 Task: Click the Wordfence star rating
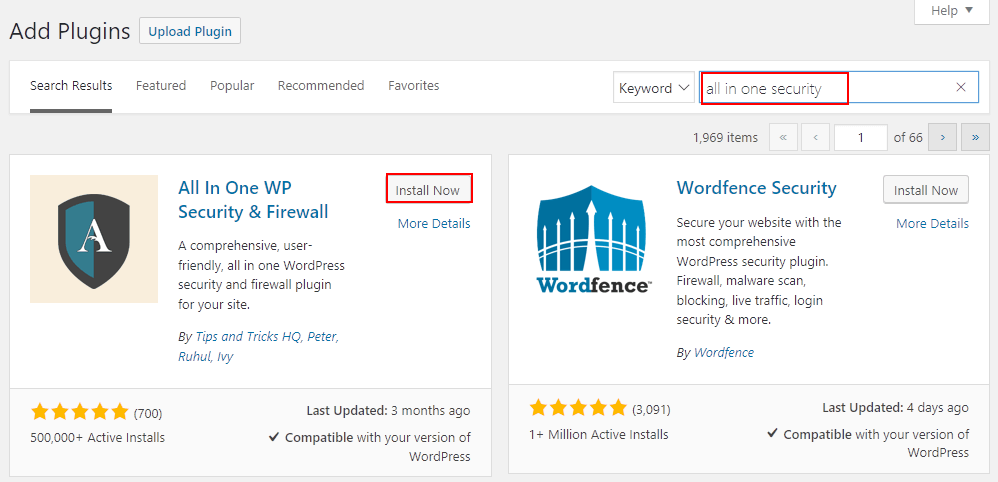tap(578, 408)
